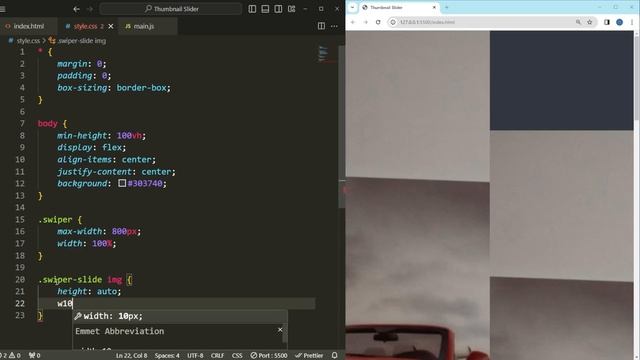The height and width of the screenshot is (360, 640).
Task: Click the .swiper selector on line 15
Action: (x=55, y=220)
